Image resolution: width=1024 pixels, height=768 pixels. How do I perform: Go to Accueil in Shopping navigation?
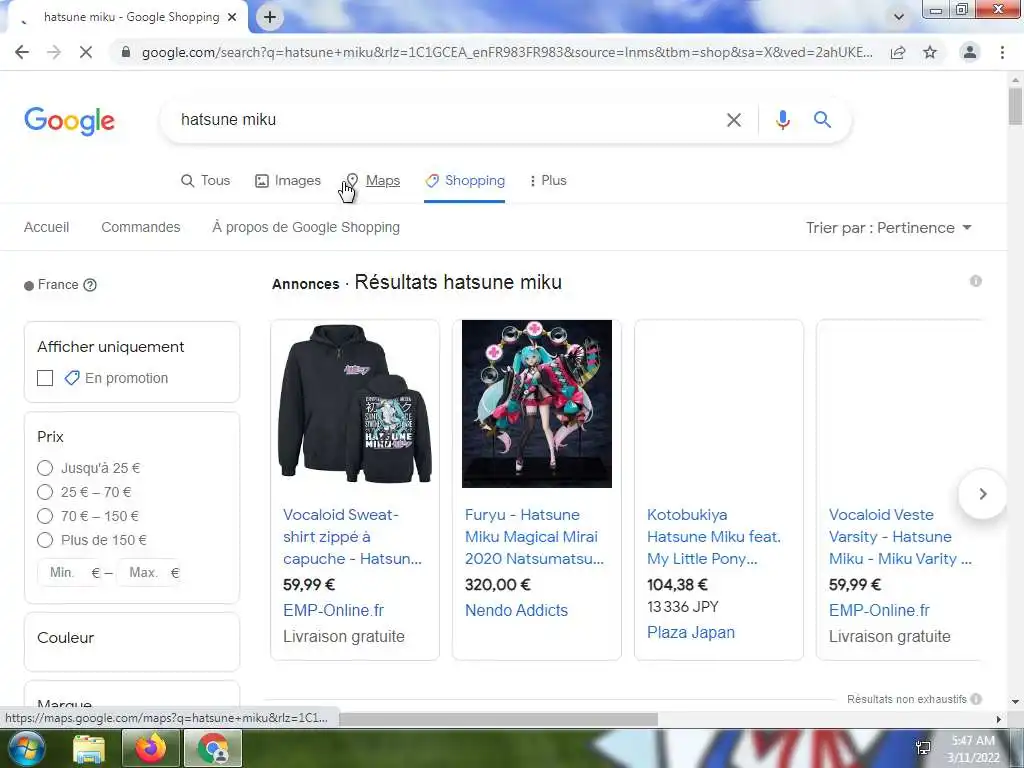pyautogui.click(x=46, y=227)
